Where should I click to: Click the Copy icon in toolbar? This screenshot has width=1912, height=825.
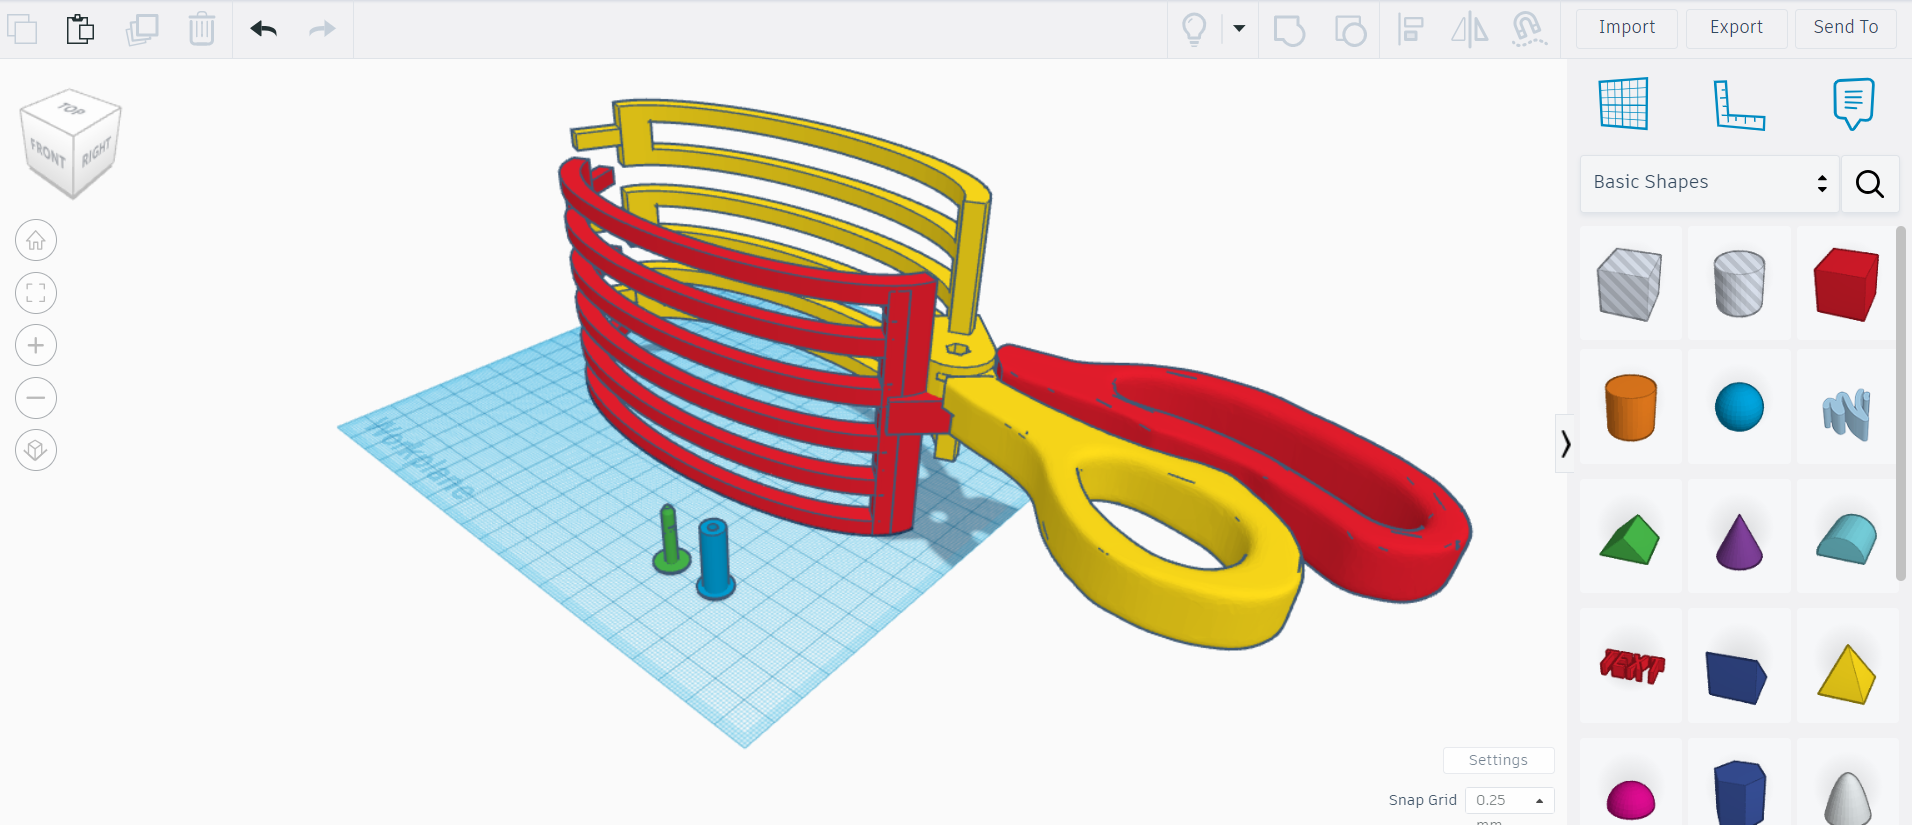click(x=21, y=29)
